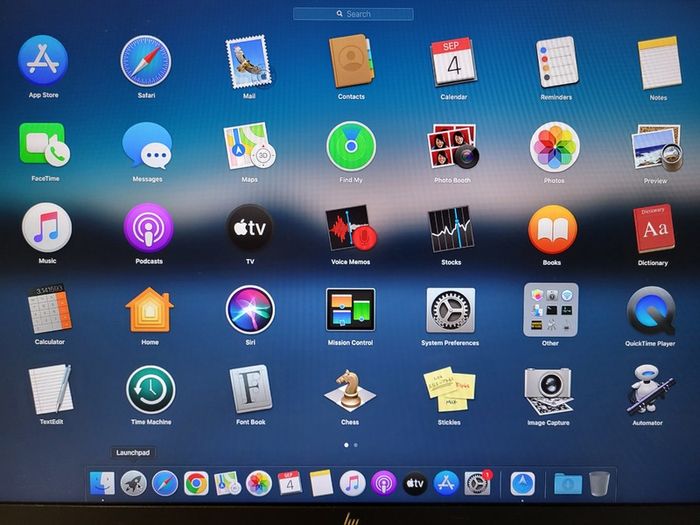700x525 pixels.
Task: Open System Preferences in the Launchpad grid
Action: [x=450, y=310]
